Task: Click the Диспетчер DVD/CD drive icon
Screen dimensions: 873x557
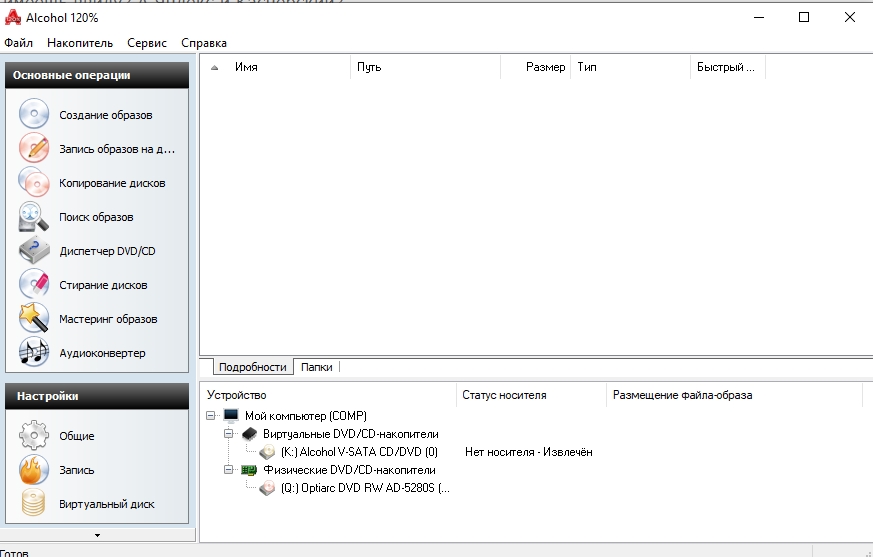Action: click(x=34, y=250)
